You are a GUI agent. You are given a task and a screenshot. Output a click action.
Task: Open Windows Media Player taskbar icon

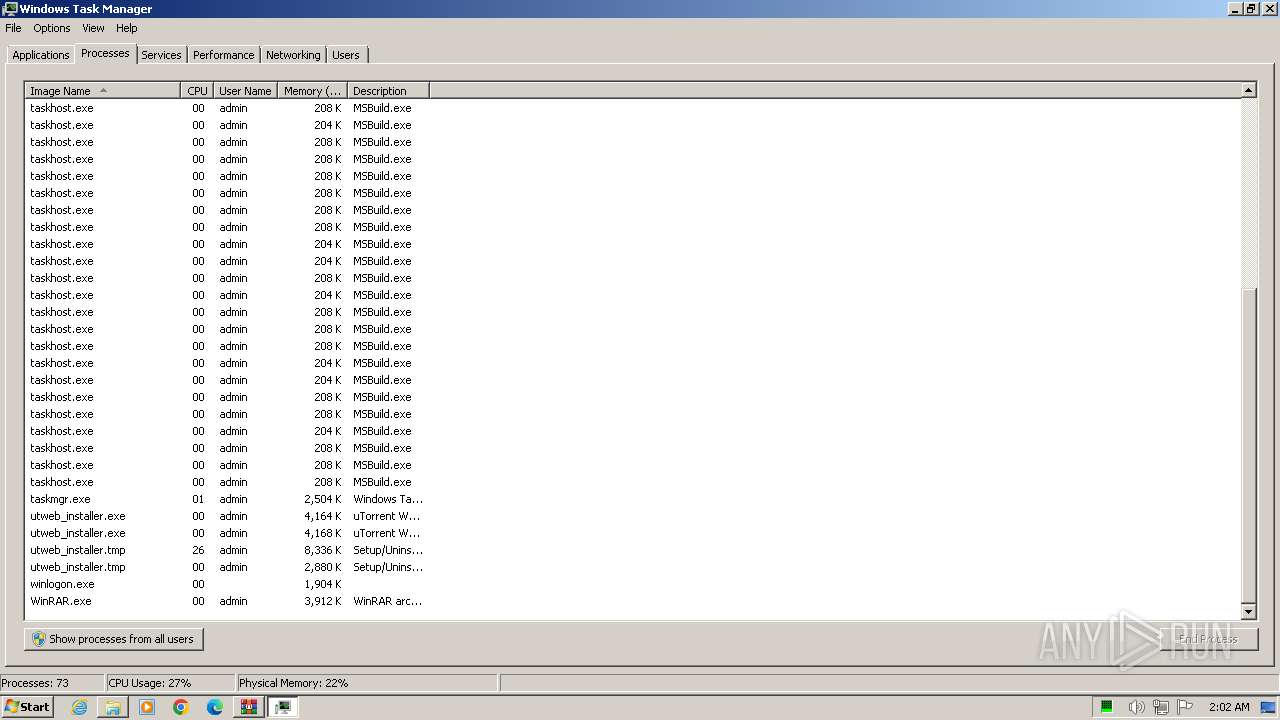(x=147, y=707)
